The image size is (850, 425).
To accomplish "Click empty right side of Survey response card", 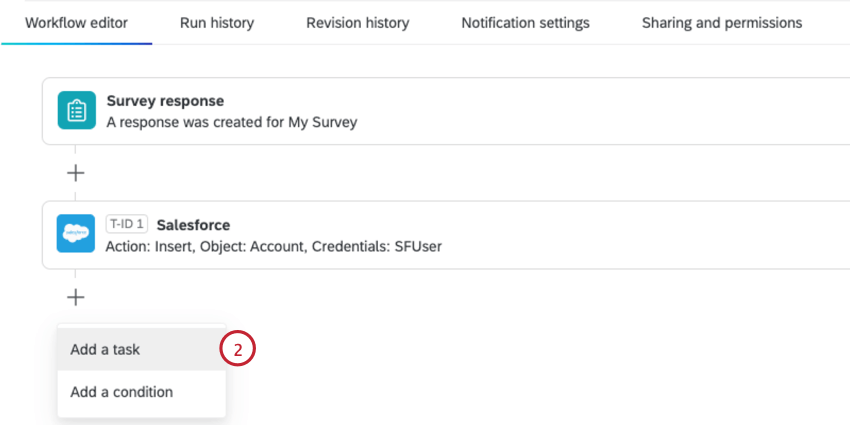I will (x=650, y=111).
